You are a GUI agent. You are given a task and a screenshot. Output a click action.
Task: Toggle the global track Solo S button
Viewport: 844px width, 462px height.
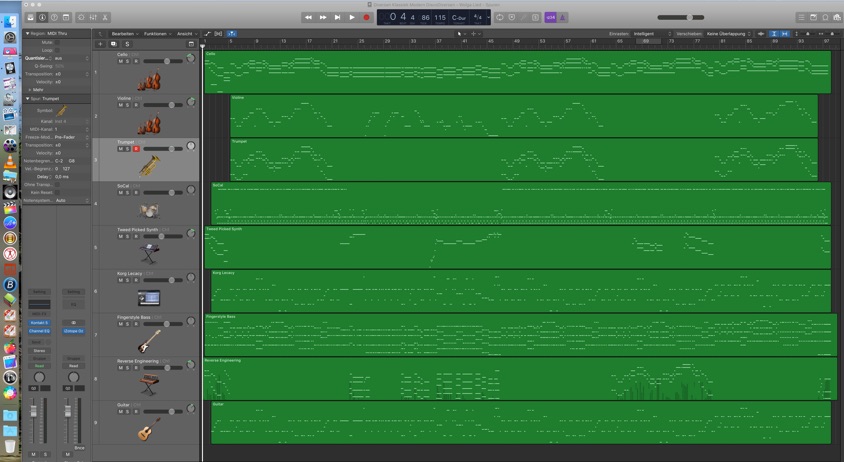coord(128,44)
